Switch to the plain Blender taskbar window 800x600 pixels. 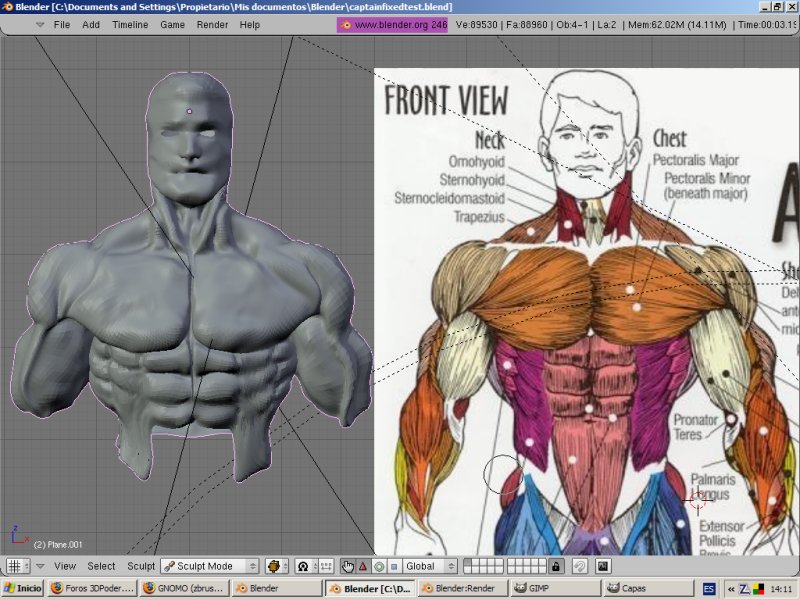pos(277,588)
